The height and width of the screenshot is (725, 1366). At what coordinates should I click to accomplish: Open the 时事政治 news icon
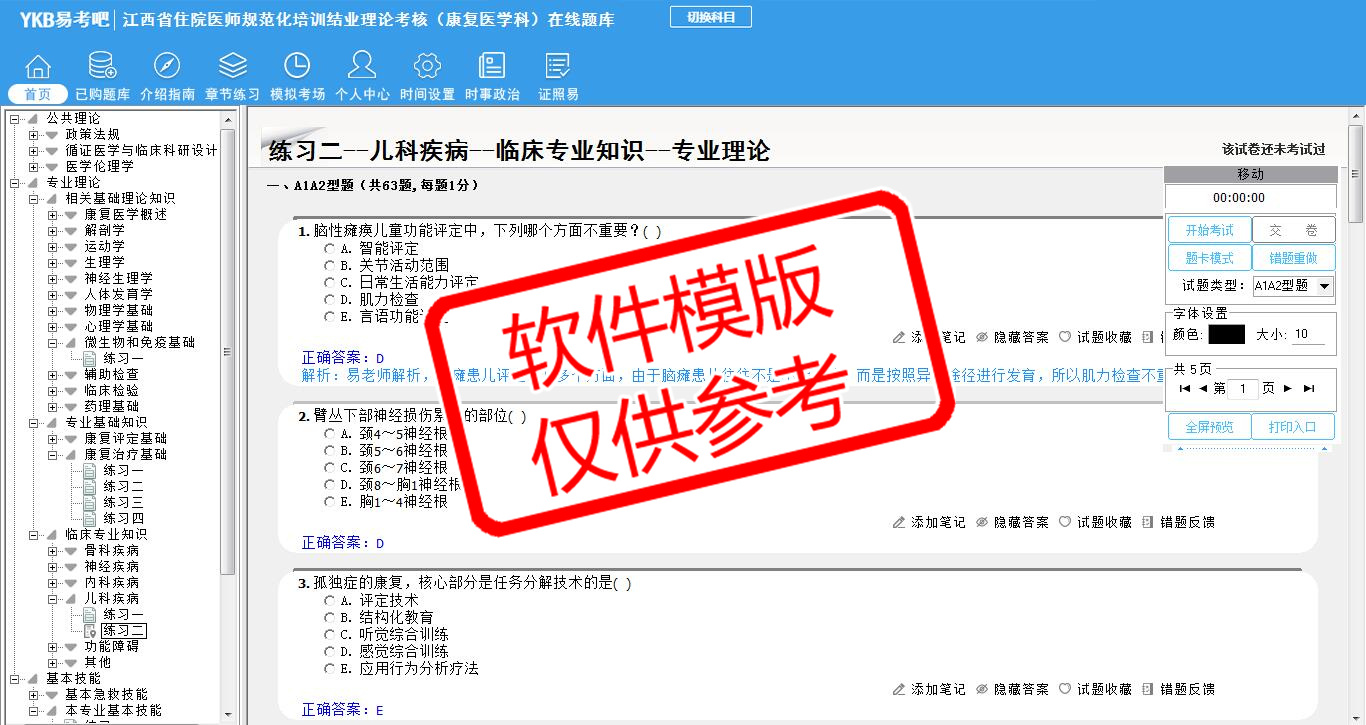pyautogui.click(x=492, y=67)
